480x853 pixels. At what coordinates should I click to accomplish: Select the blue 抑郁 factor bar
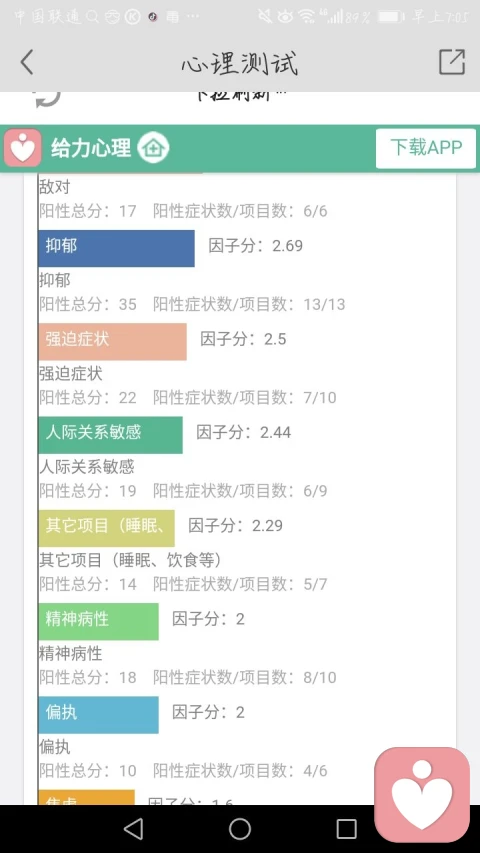click(116, 249)
